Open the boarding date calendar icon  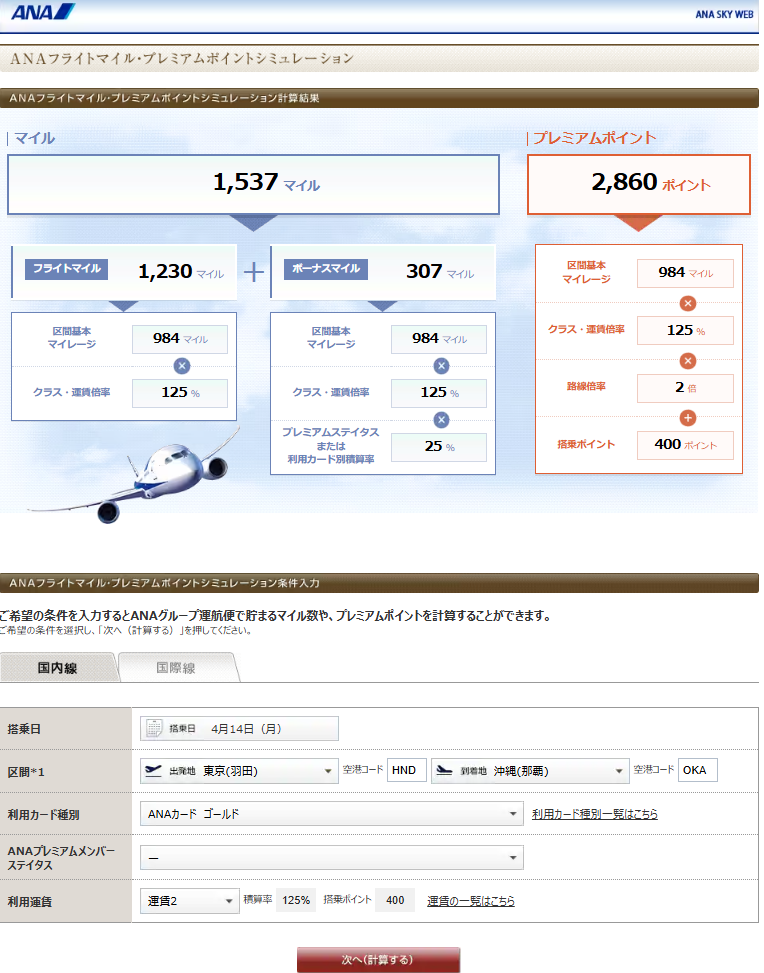coord(153,728)
